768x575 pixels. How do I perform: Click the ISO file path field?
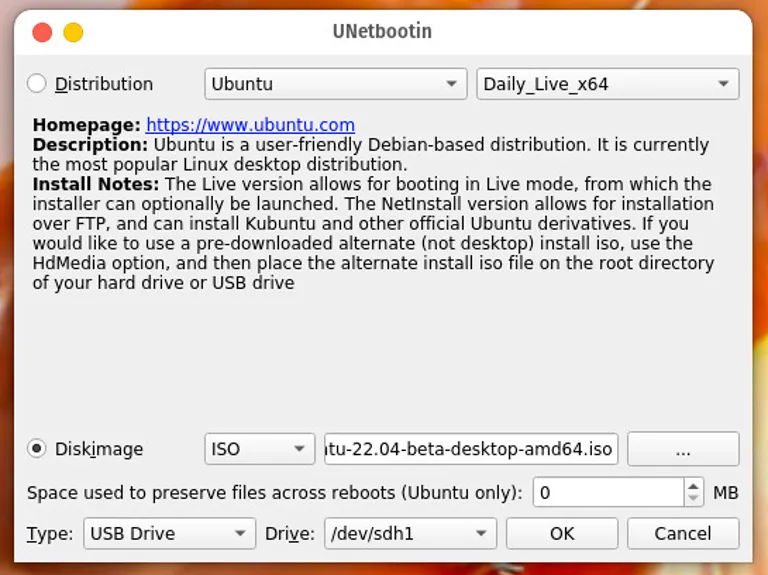pyautogui.click(x=471, y=449)
